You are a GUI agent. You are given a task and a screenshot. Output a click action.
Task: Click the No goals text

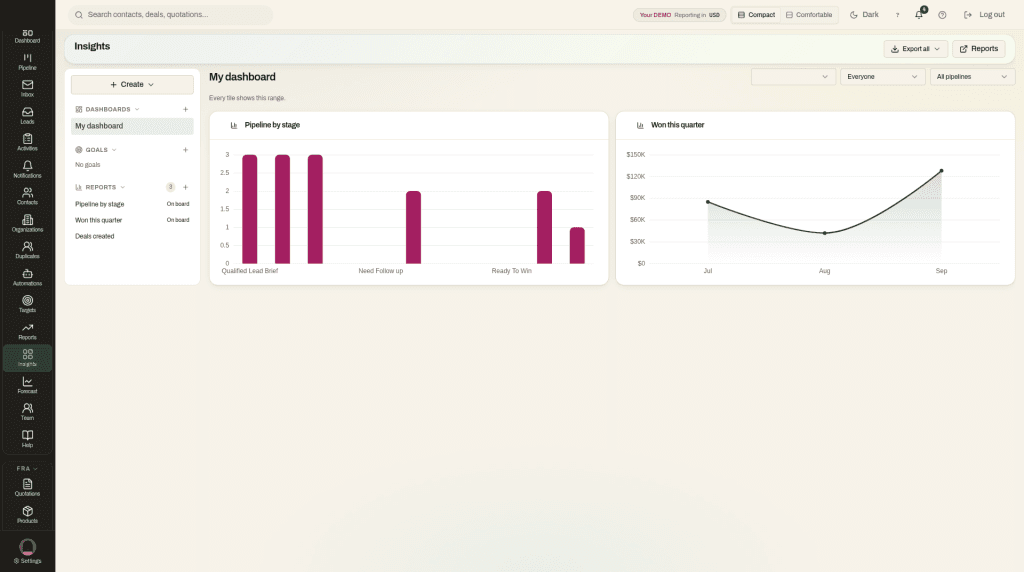[88, 165]
